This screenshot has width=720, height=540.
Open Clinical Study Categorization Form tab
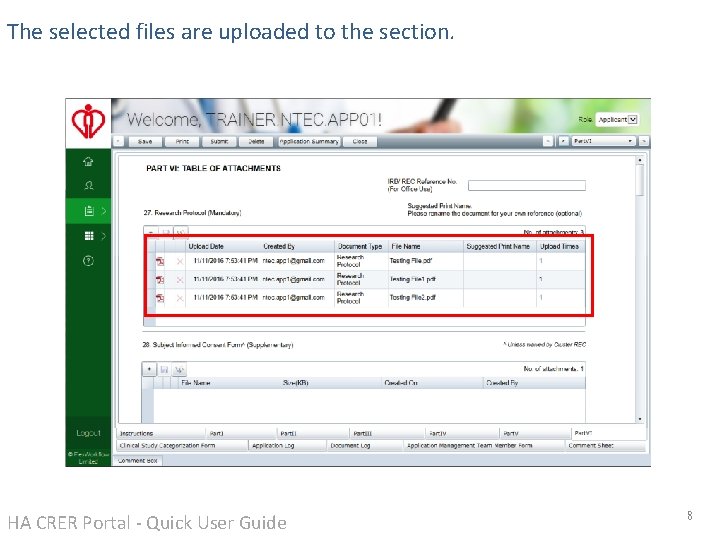pyautogui.click(x=182, y=445)
